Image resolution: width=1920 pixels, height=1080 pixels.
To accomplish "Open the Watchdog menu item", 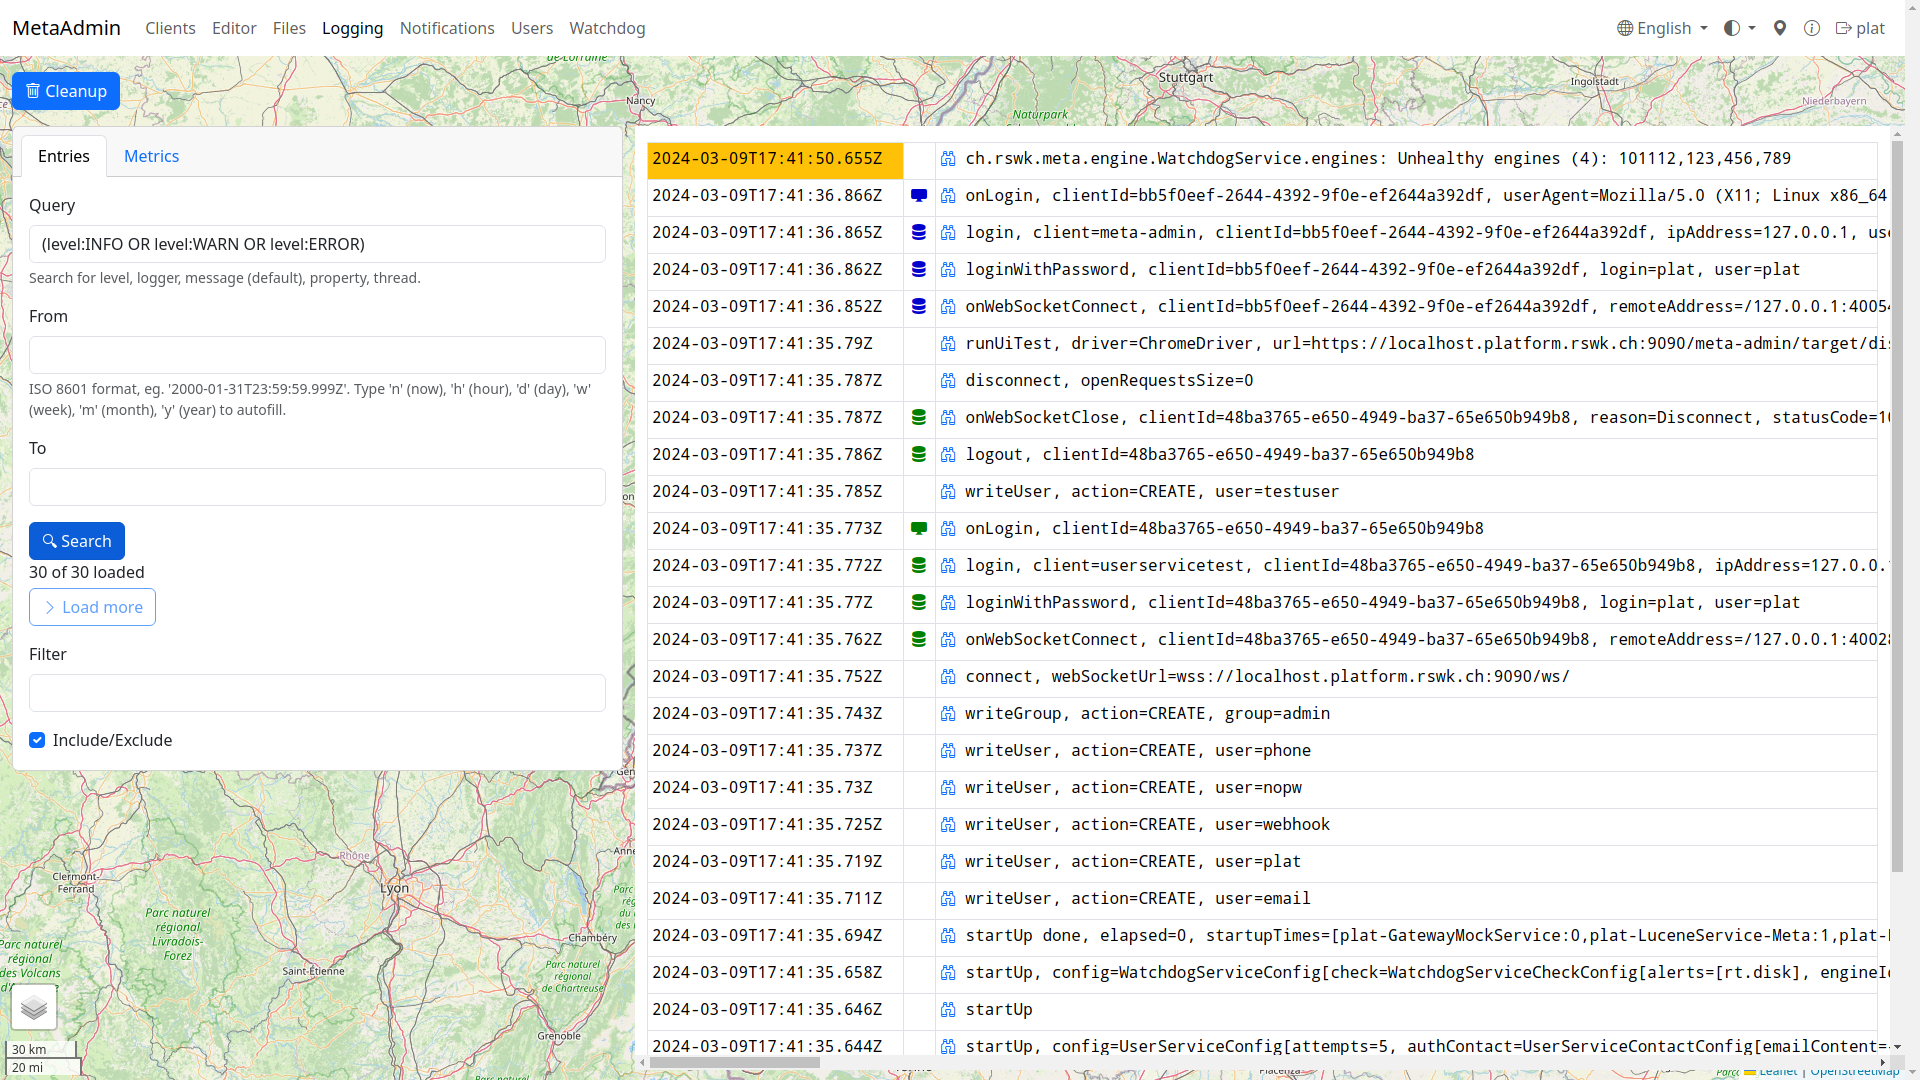I will [x=607, y=28].
